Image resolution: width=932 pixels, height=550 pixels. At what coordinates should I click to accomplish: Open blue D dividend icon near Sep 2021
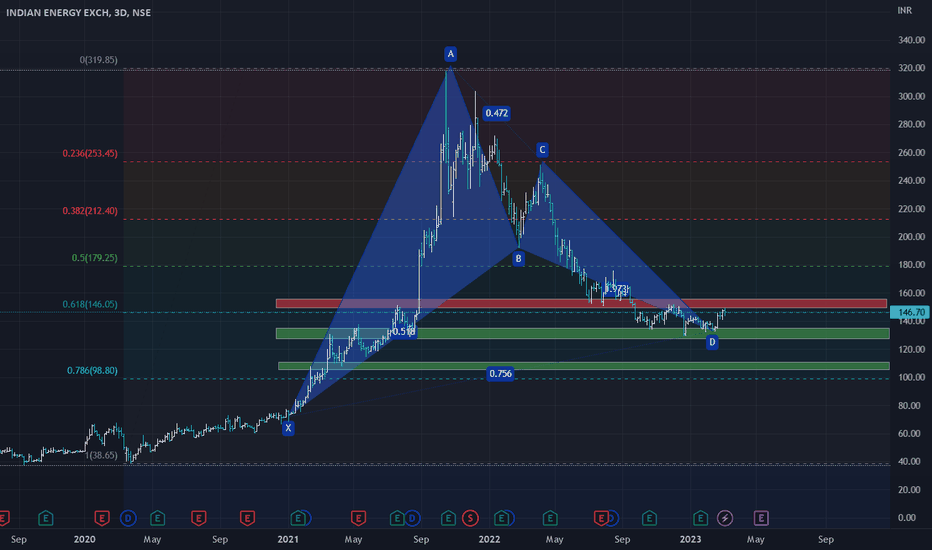pos(413,518)
